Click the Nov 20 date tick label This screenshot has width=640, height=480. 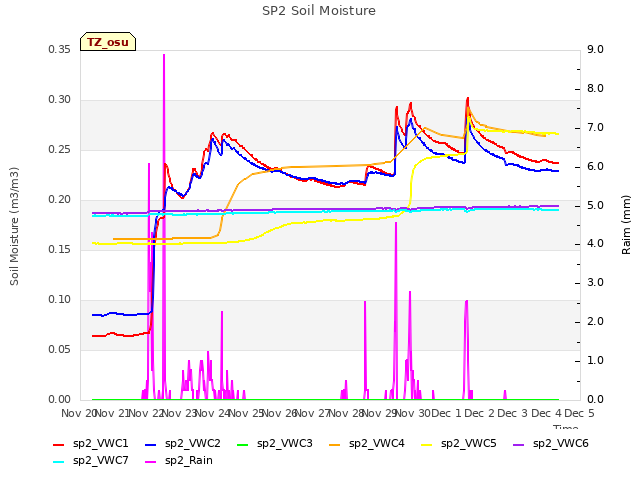[78, 413]
